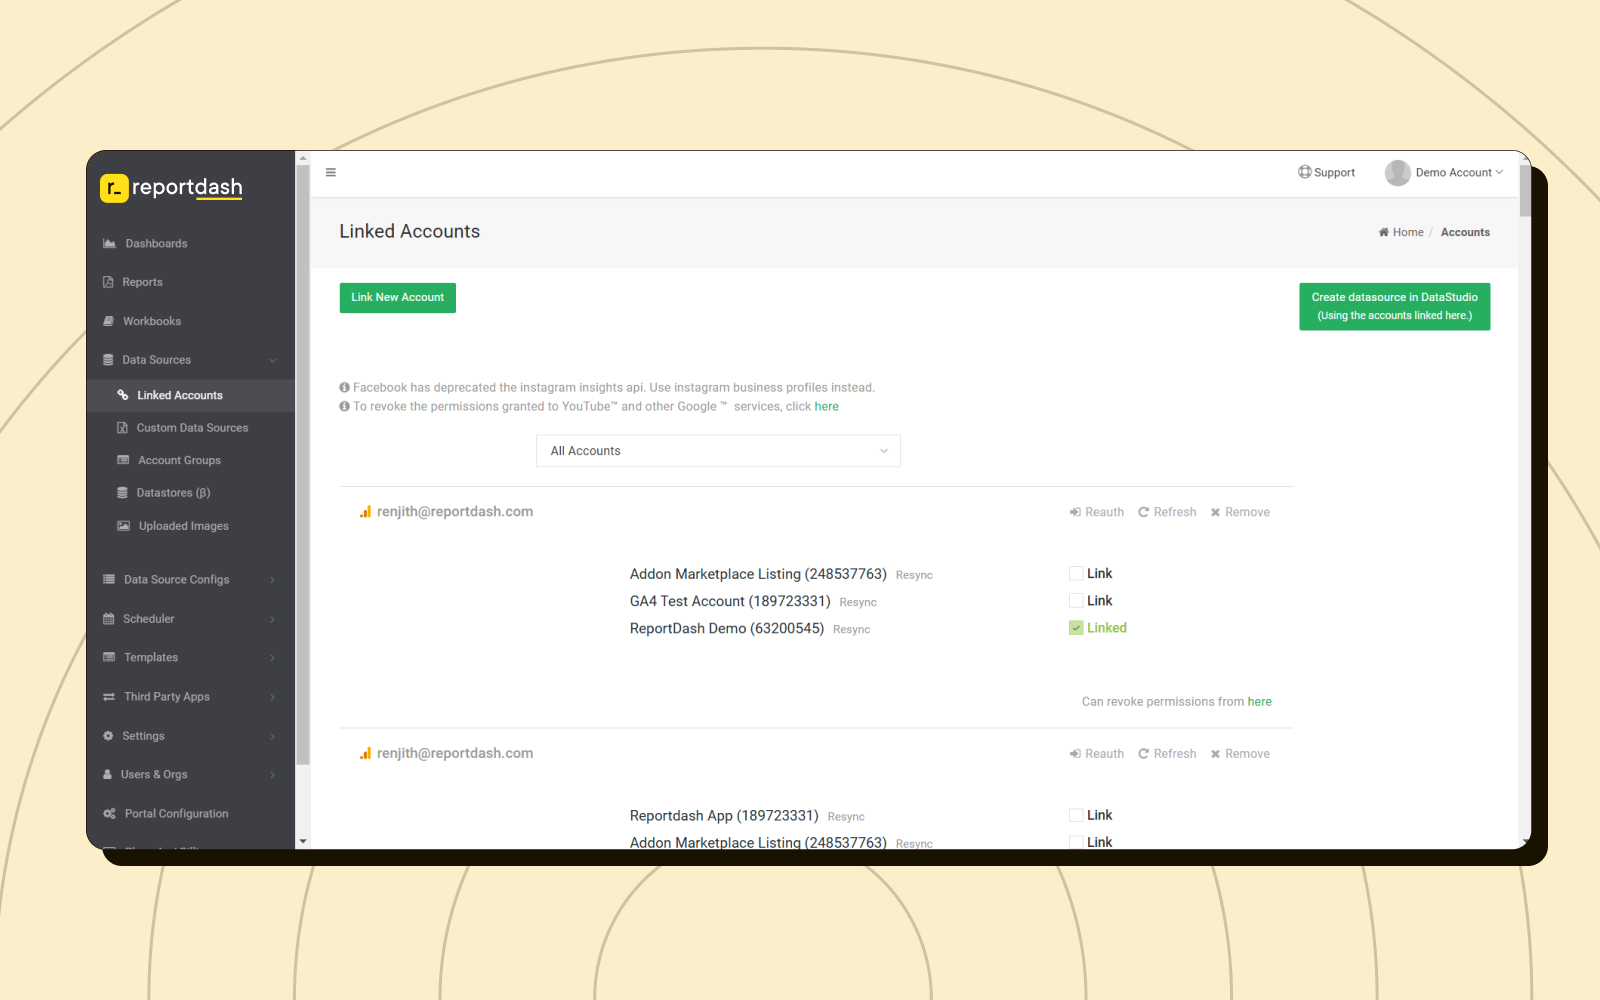Click the Demo Account avatar
This screenshot has width=1600, height=1000.
point(1397,173)
